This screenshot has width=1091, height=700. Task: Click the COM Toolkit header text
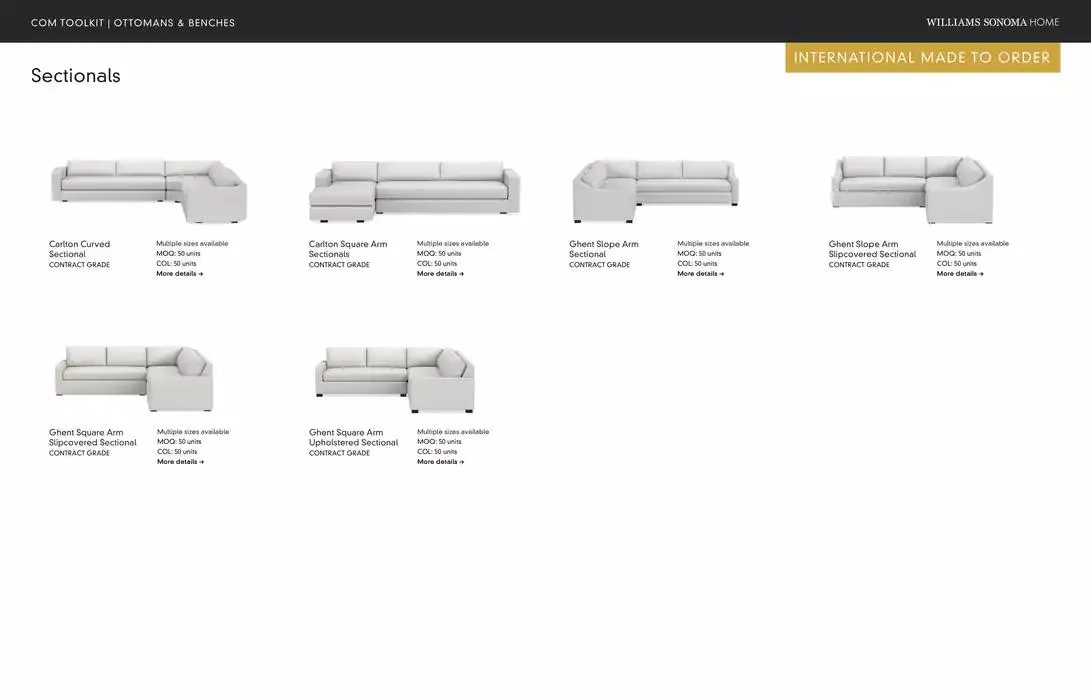pyautogui.click(x=133, y=23)
